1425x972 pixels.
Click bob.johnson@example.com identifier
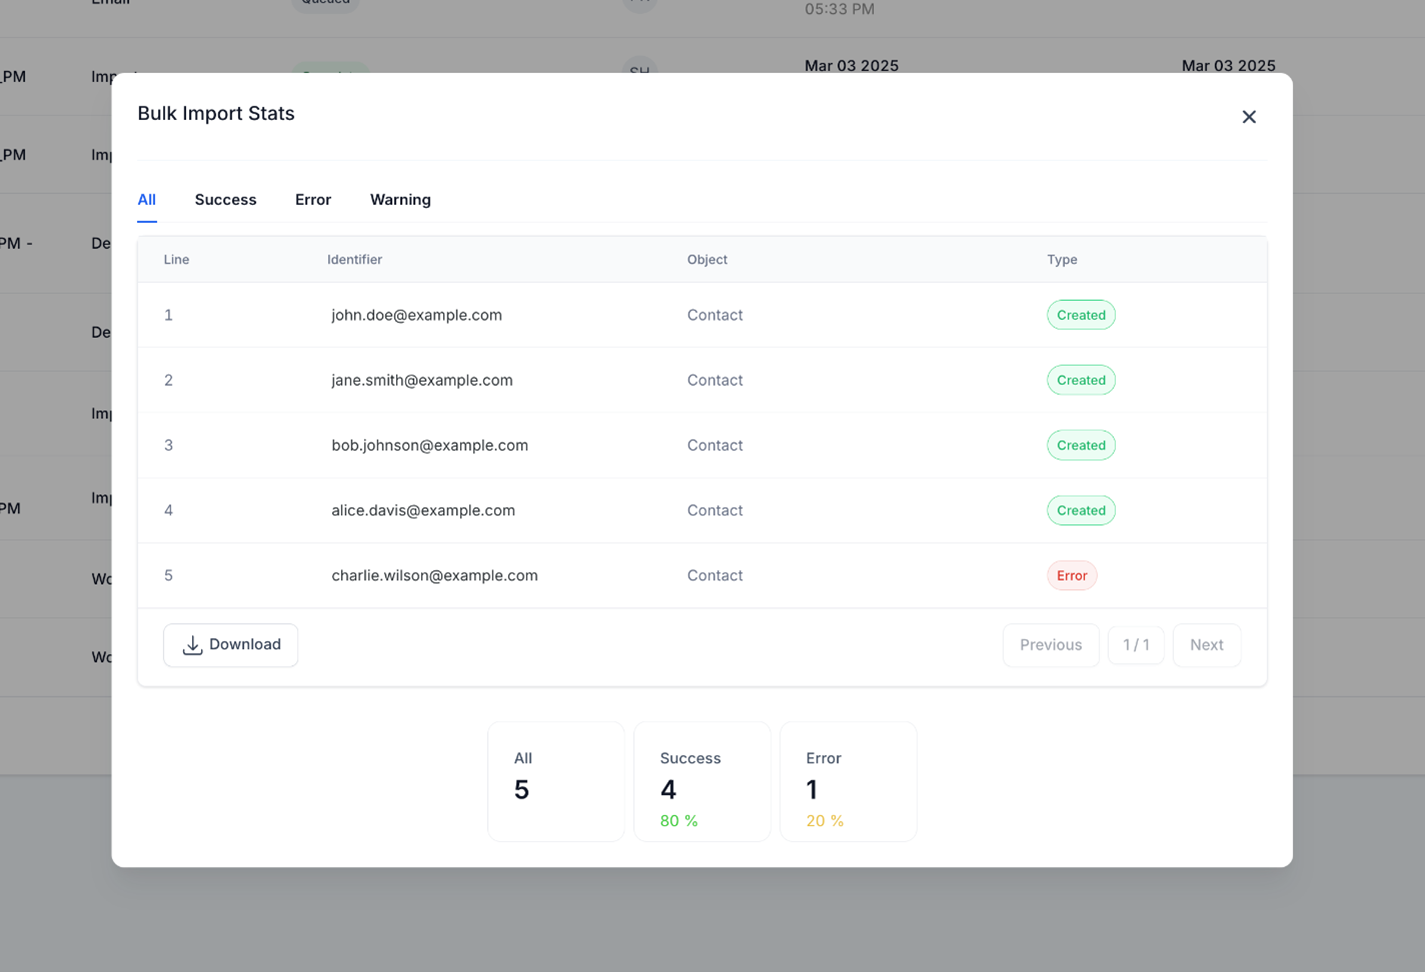(x=430, y=445)
